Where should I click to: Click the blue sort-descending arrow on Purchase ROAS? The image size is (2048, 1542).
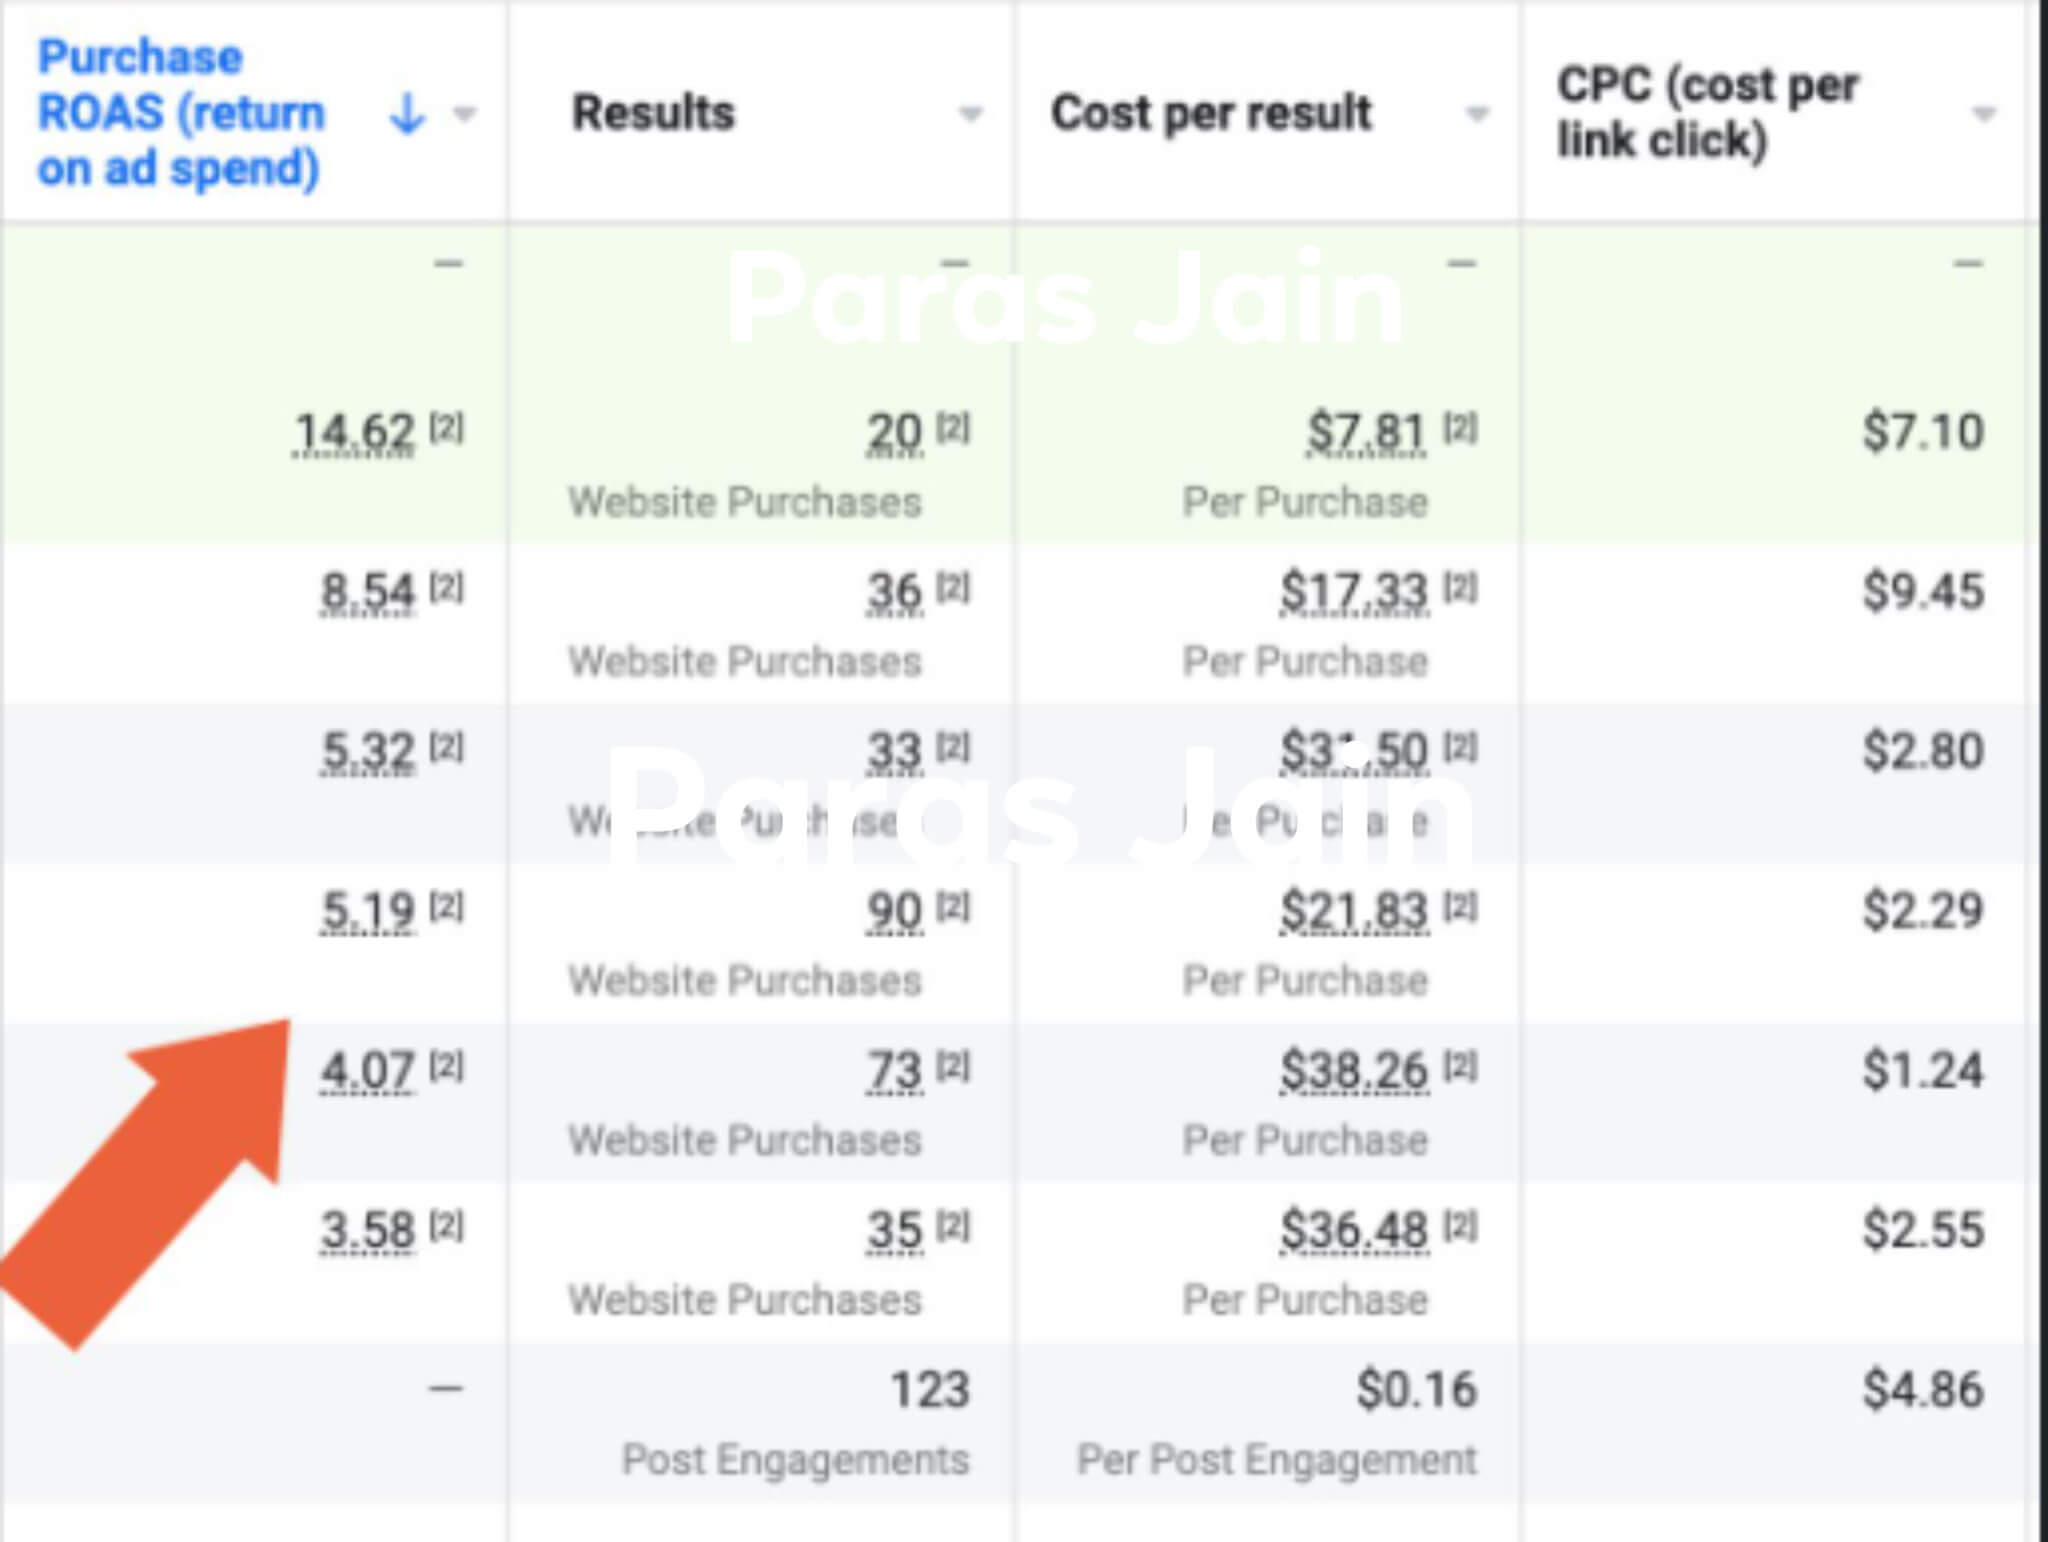406,113
